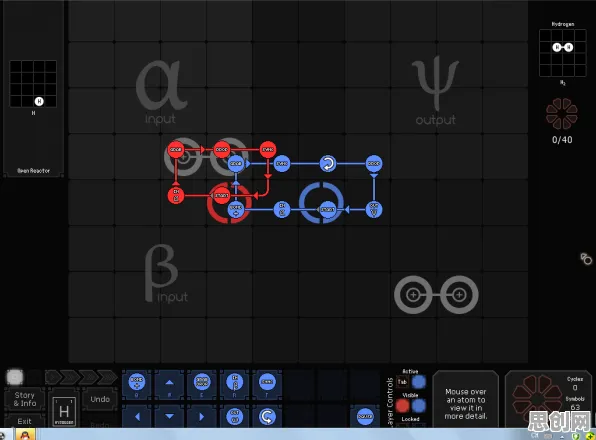
Task: Click the blue left arrow beside Out psi
Action: [x=347, y=210]
